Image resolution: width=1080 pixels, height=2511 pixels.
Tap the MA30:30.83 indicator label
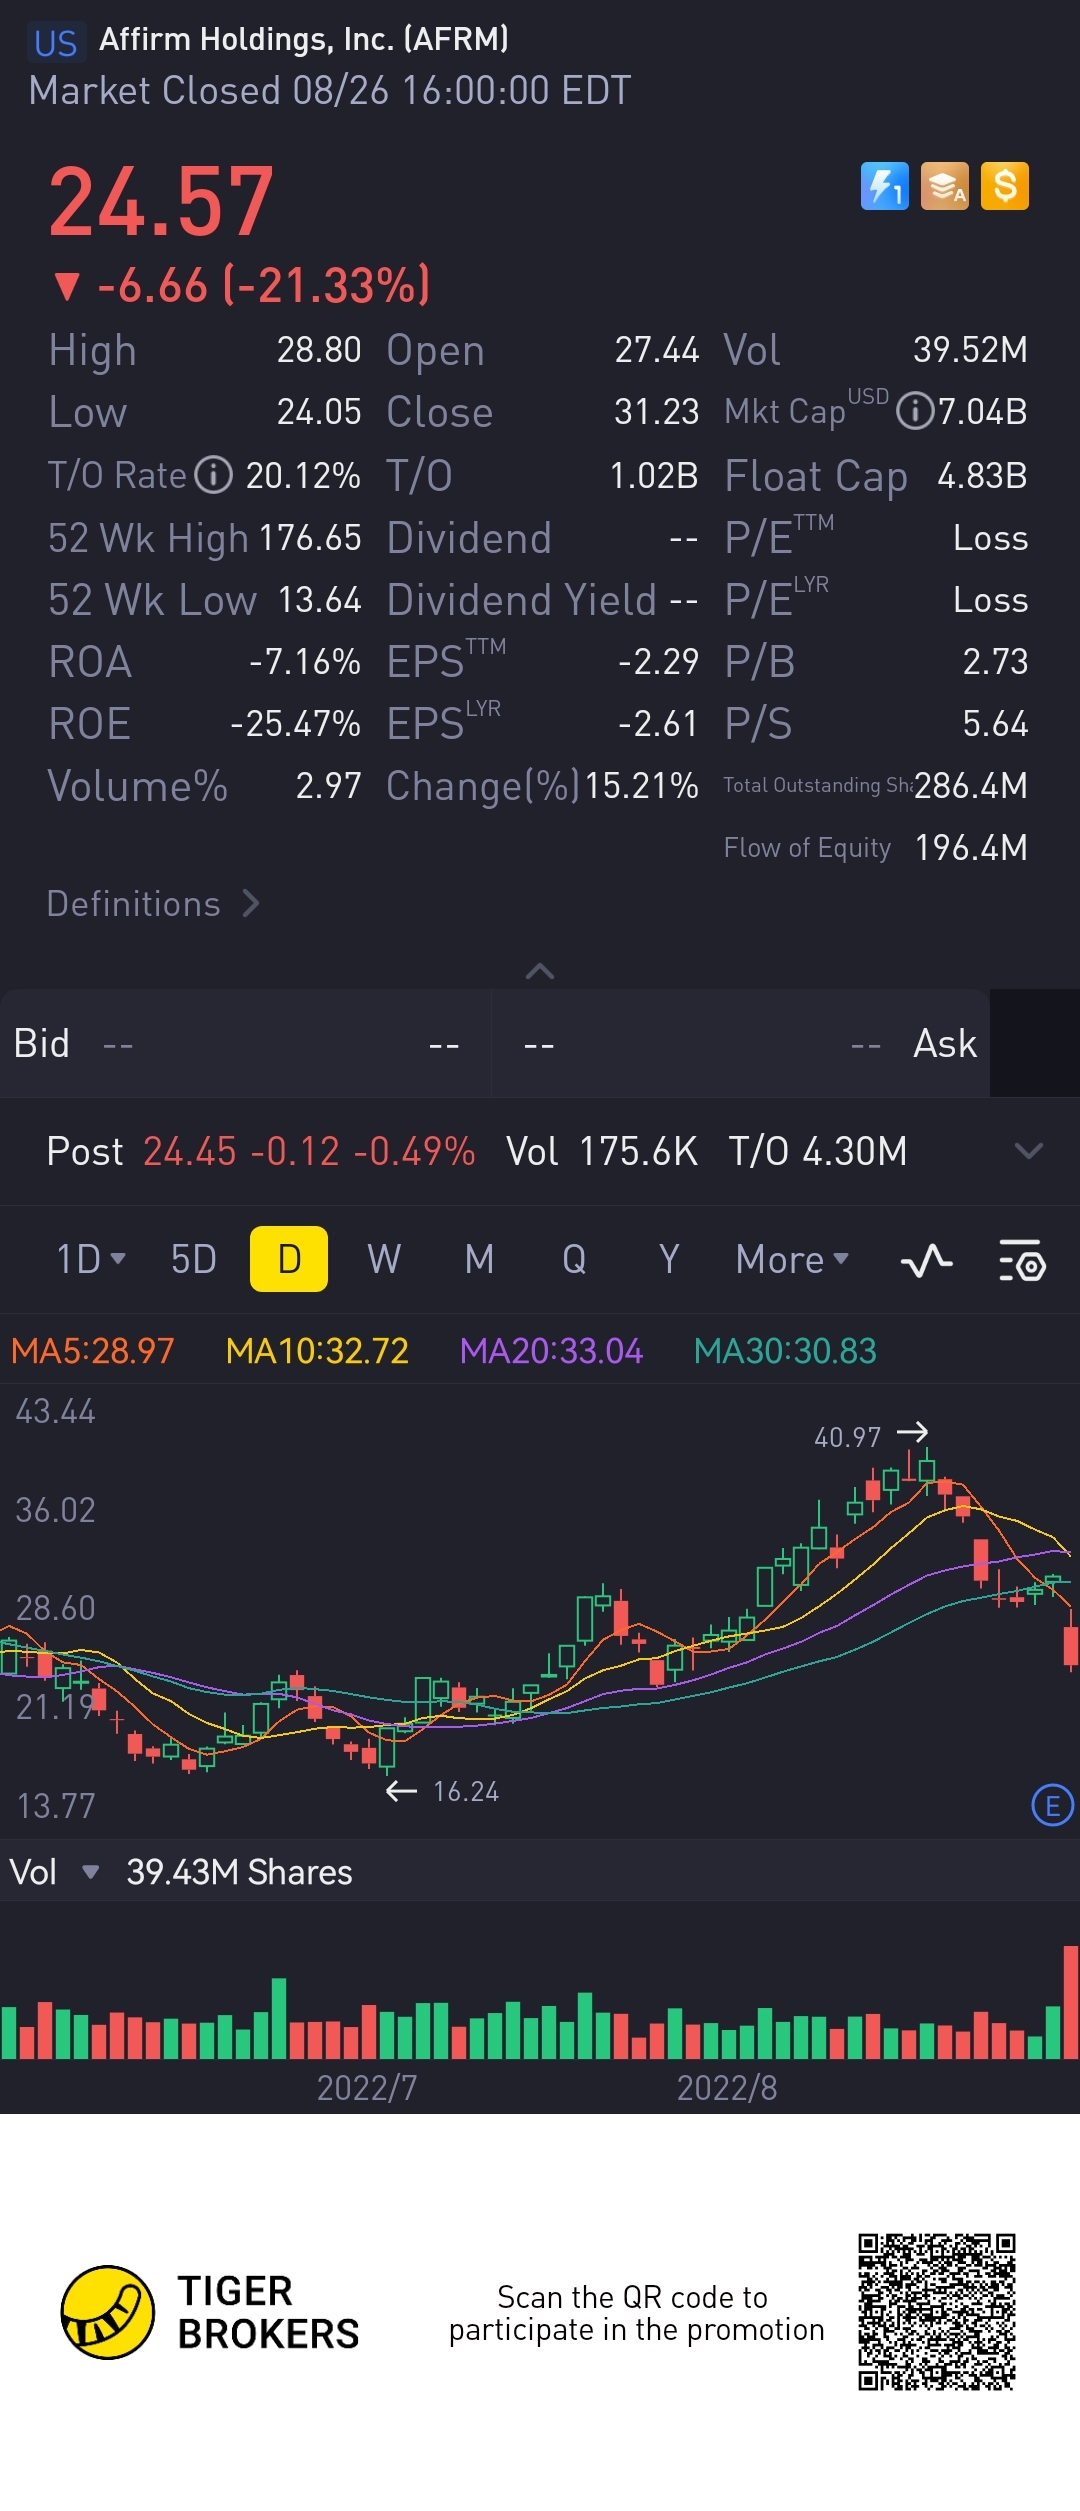pos(785,1351)
